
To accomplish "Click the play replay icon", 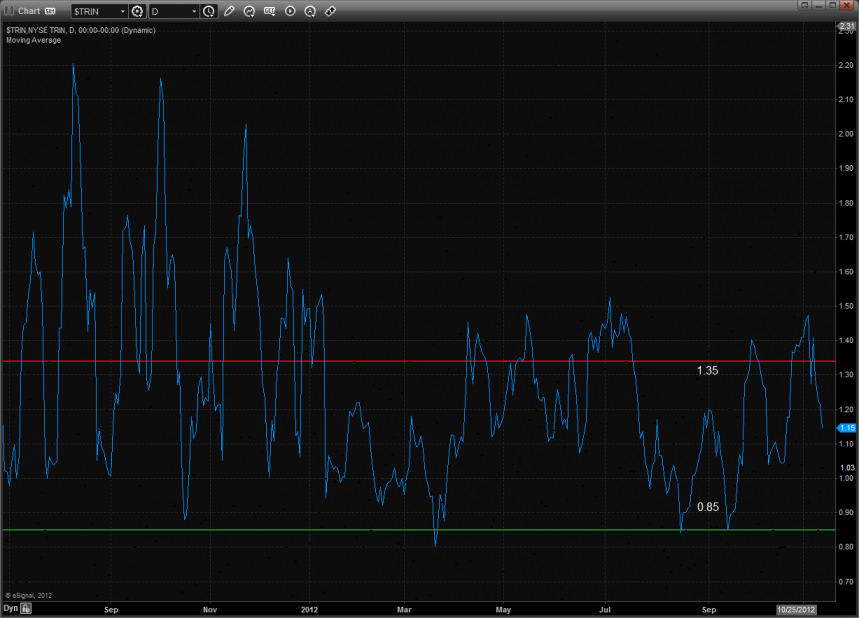I will pos(290,11).
